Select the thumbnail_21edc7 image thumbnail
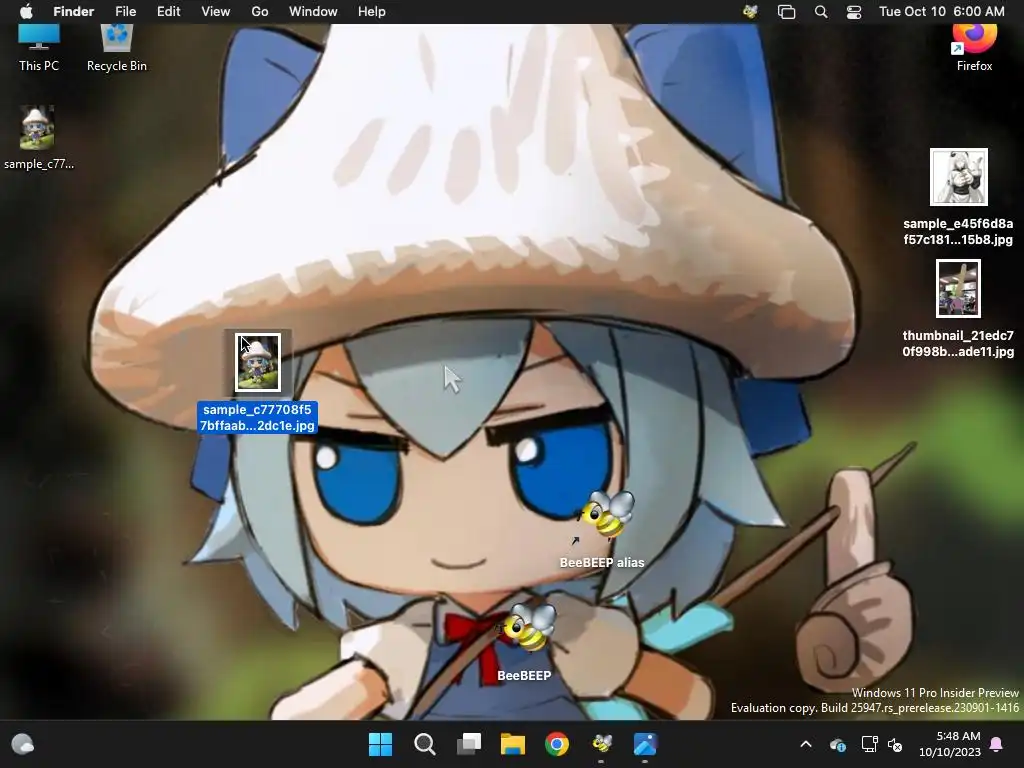The height and width of the screenshot is (768, 1024). [x=958, y=289]
